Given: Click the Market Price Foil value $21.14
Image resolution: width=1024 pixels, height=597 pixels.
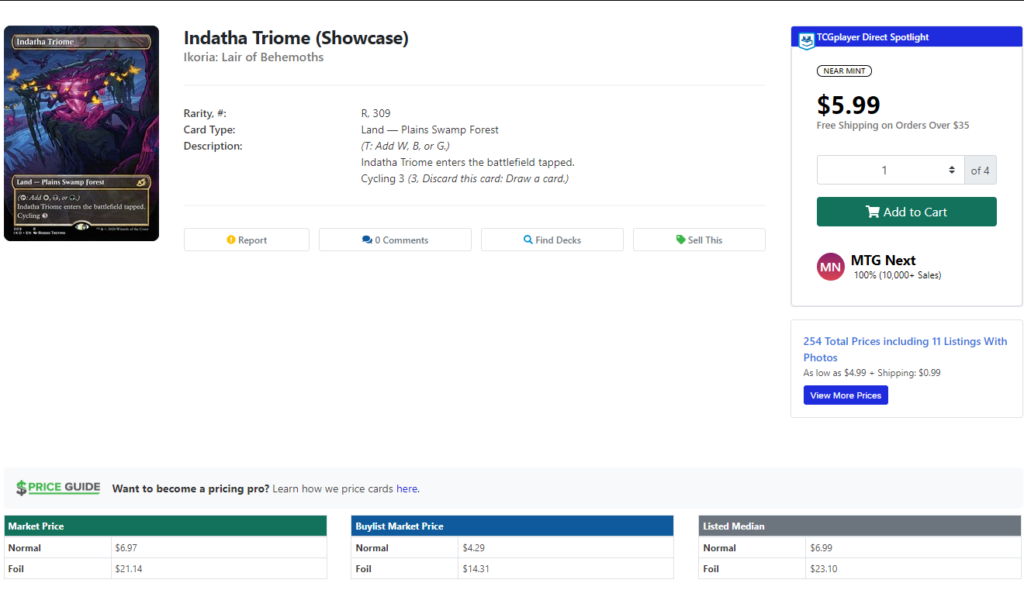Looking at the screenshot, I should click(x=129, y=569).
